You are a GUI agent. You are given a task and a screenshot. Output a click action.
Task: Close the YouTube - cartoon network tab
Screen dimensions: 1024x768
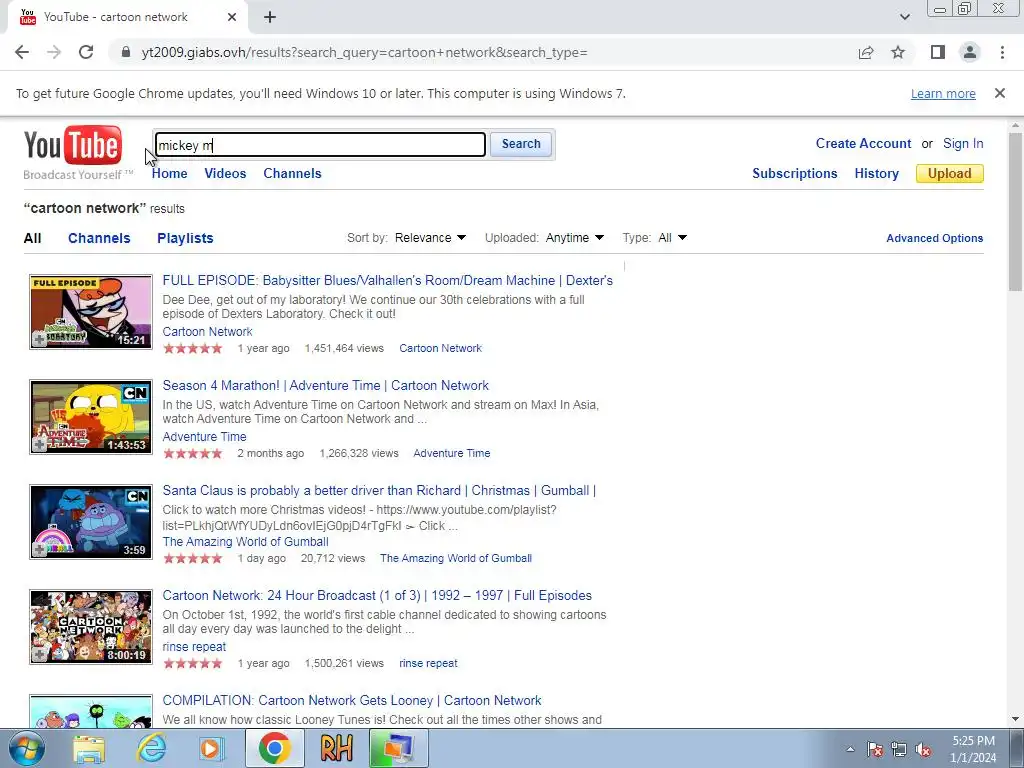click(232, 17)
